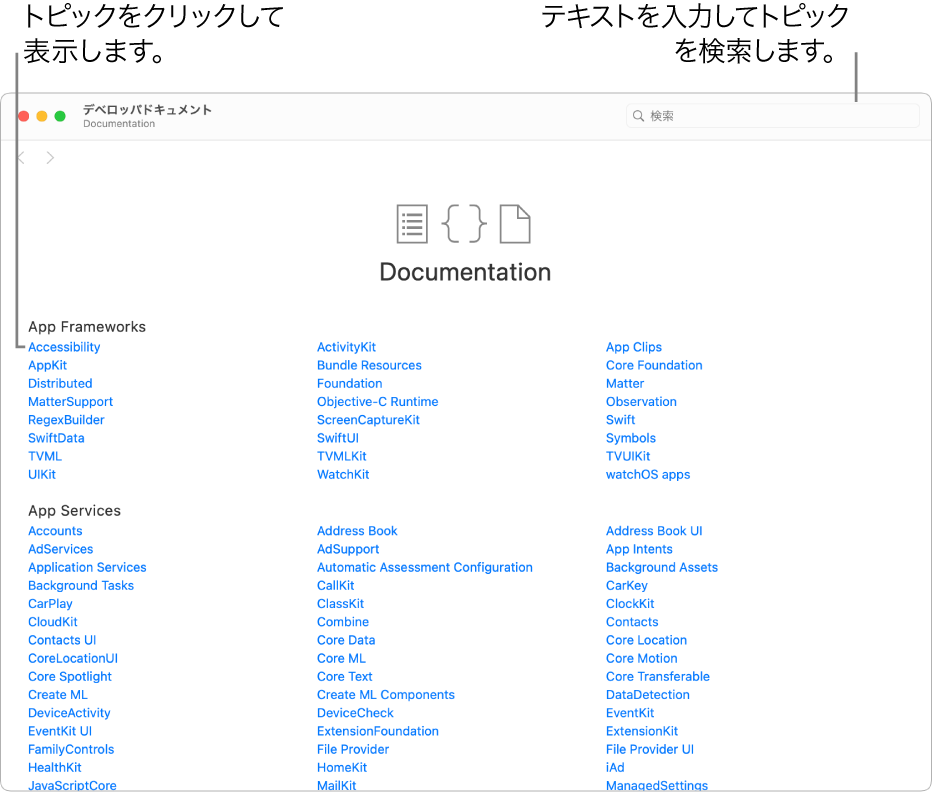Image resolution: width=934 pixels, height=793 pixels.
Task: Open AdSupport
Action: [348, 549]
